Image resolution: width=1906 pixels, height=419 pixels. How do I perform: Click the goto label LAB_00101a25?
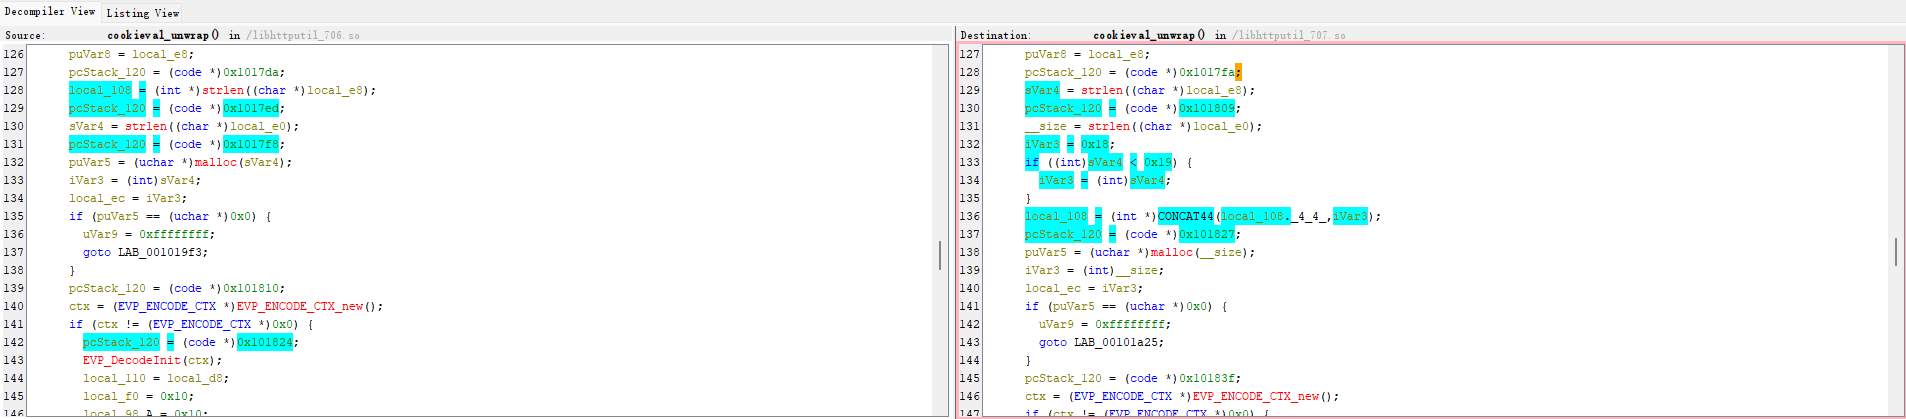1119,342
